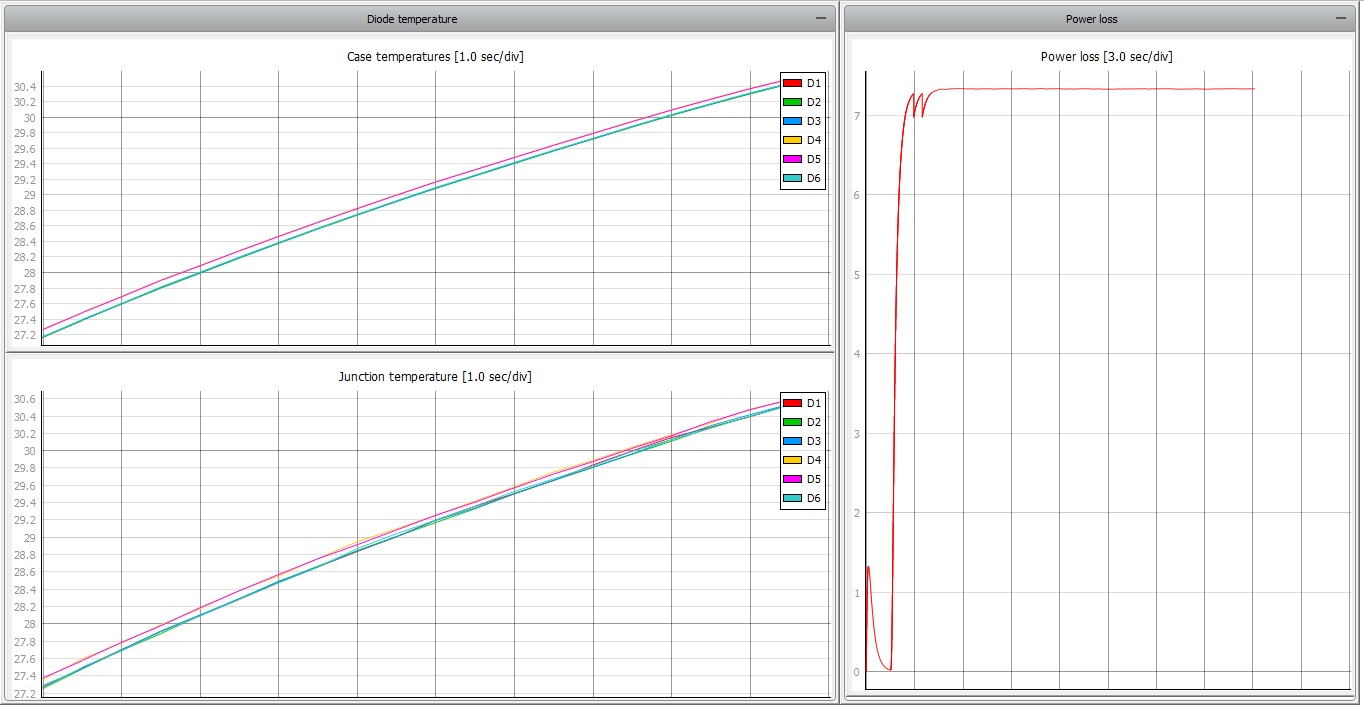Click teal D6 swatch in Case temperatures legend

(x=792, y=178)
